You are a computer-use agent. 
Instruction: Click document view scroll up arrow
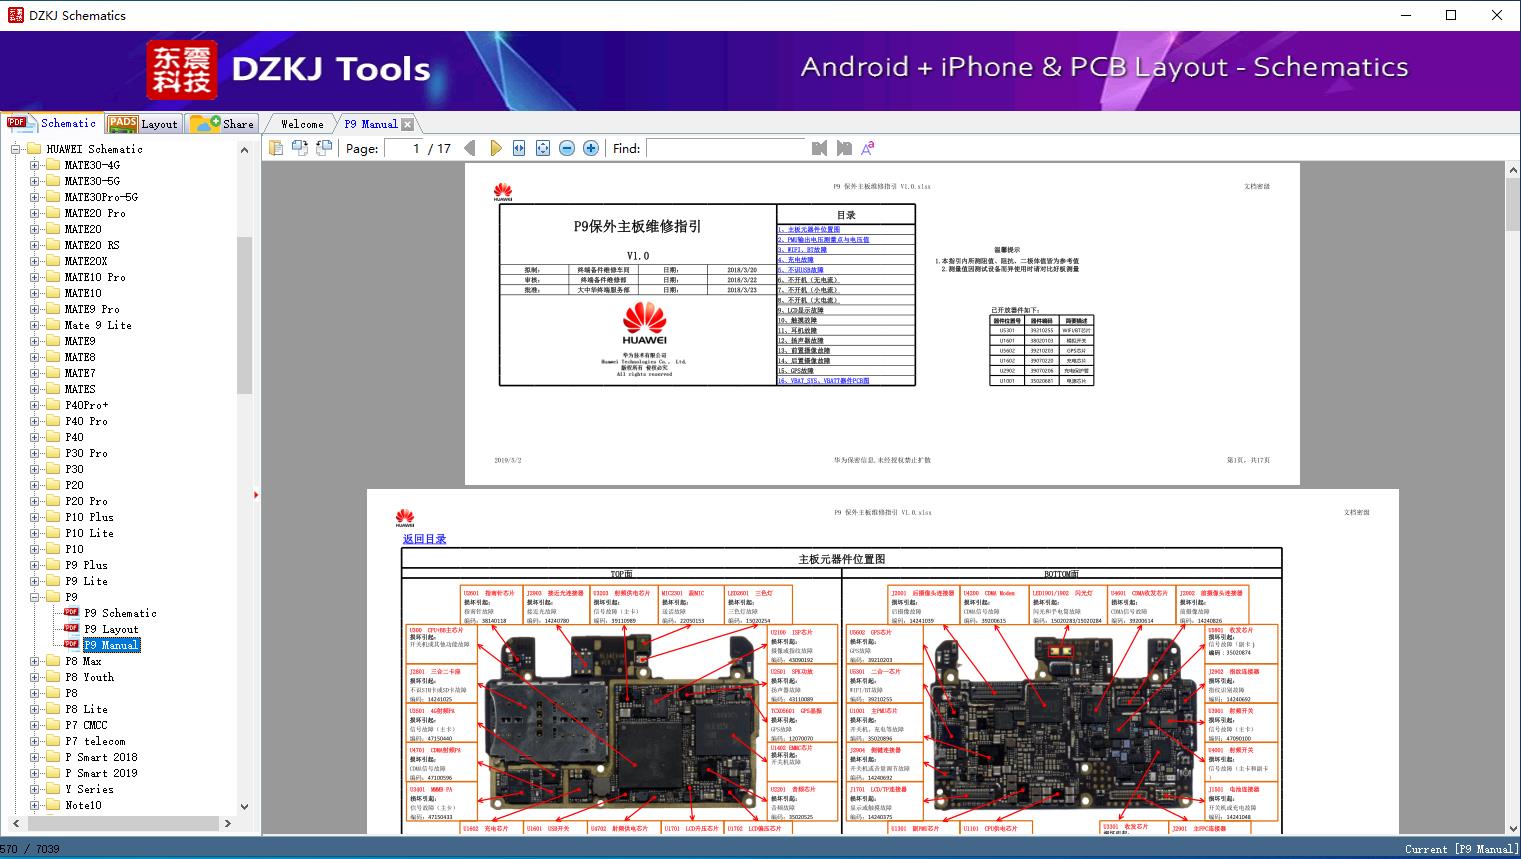click(1512, 171)
